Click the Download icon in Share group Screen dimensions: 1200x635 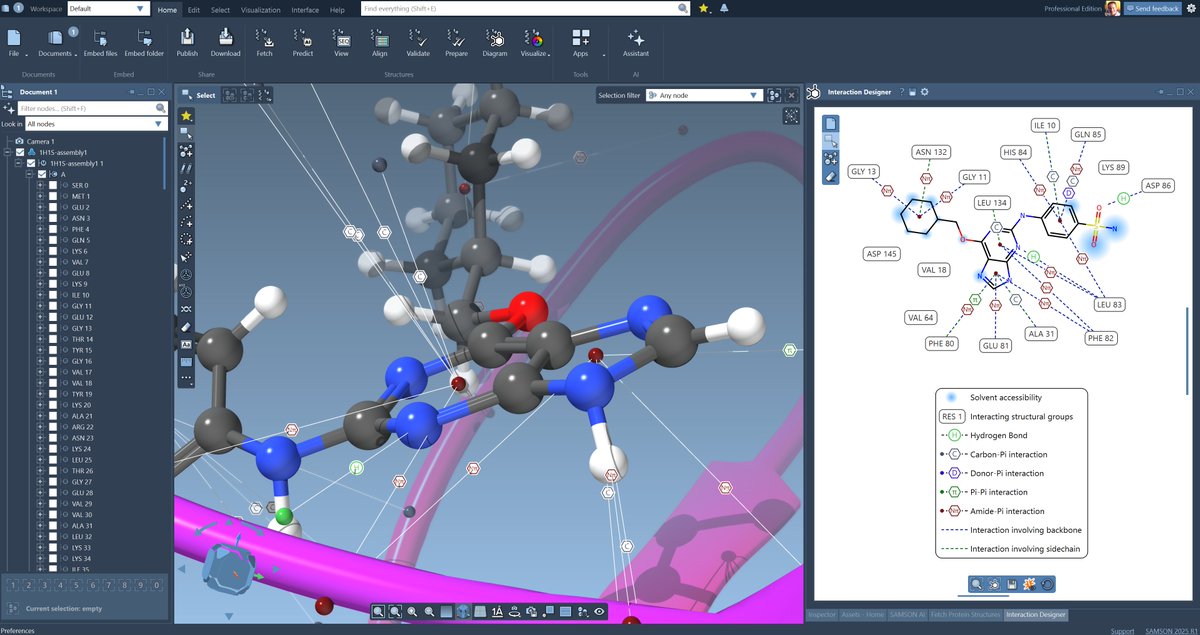[225, 42]
